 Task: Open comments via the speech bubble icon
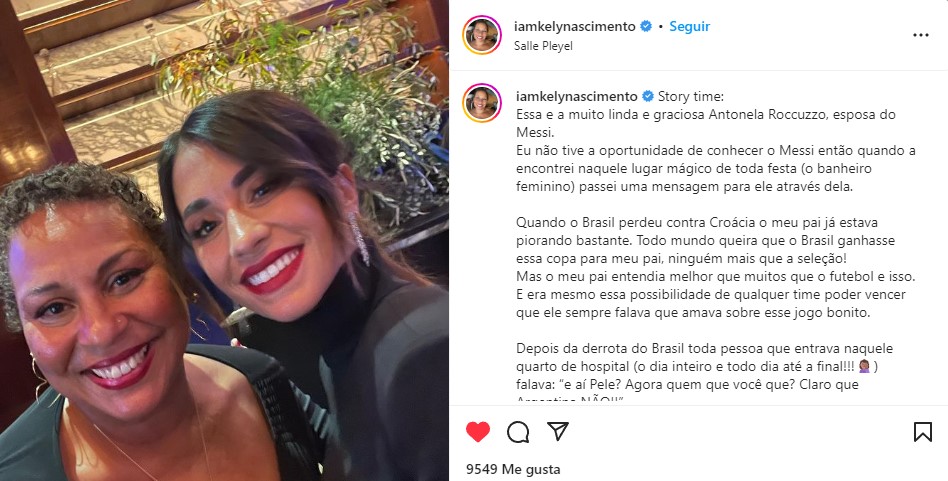(518, 432)
